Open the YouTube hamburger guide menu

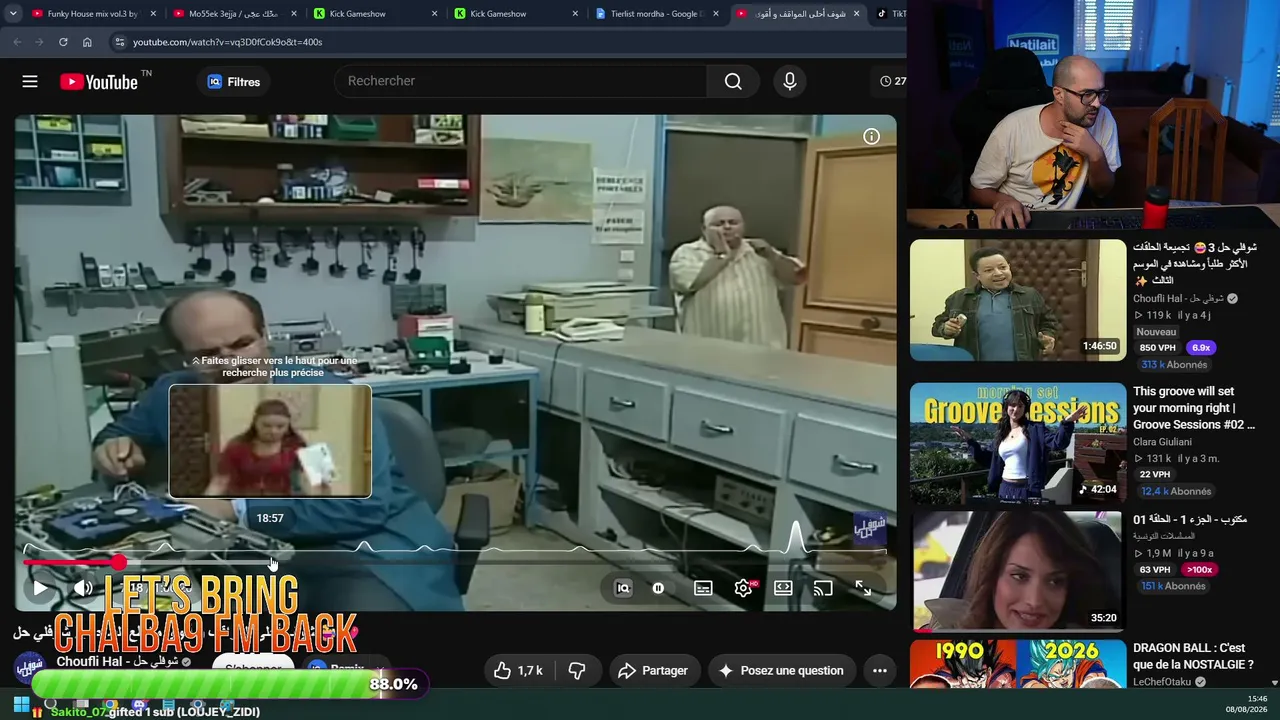click(x=30, y=82)
